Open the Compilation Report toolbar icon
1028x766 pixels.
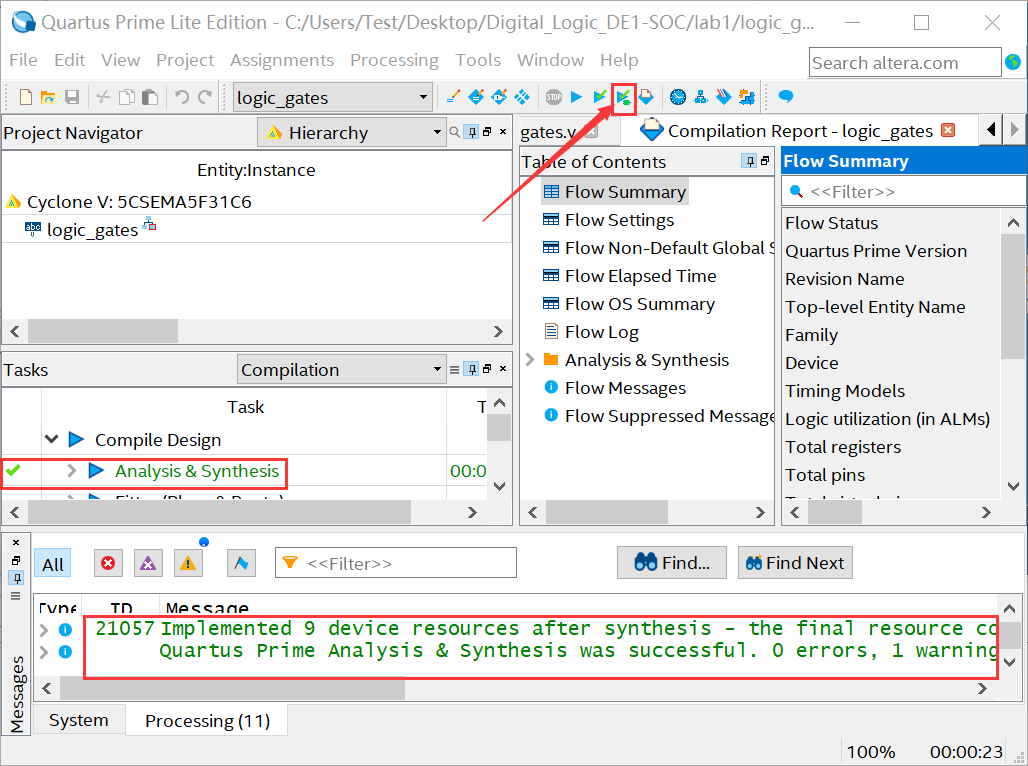pos(646,97)
